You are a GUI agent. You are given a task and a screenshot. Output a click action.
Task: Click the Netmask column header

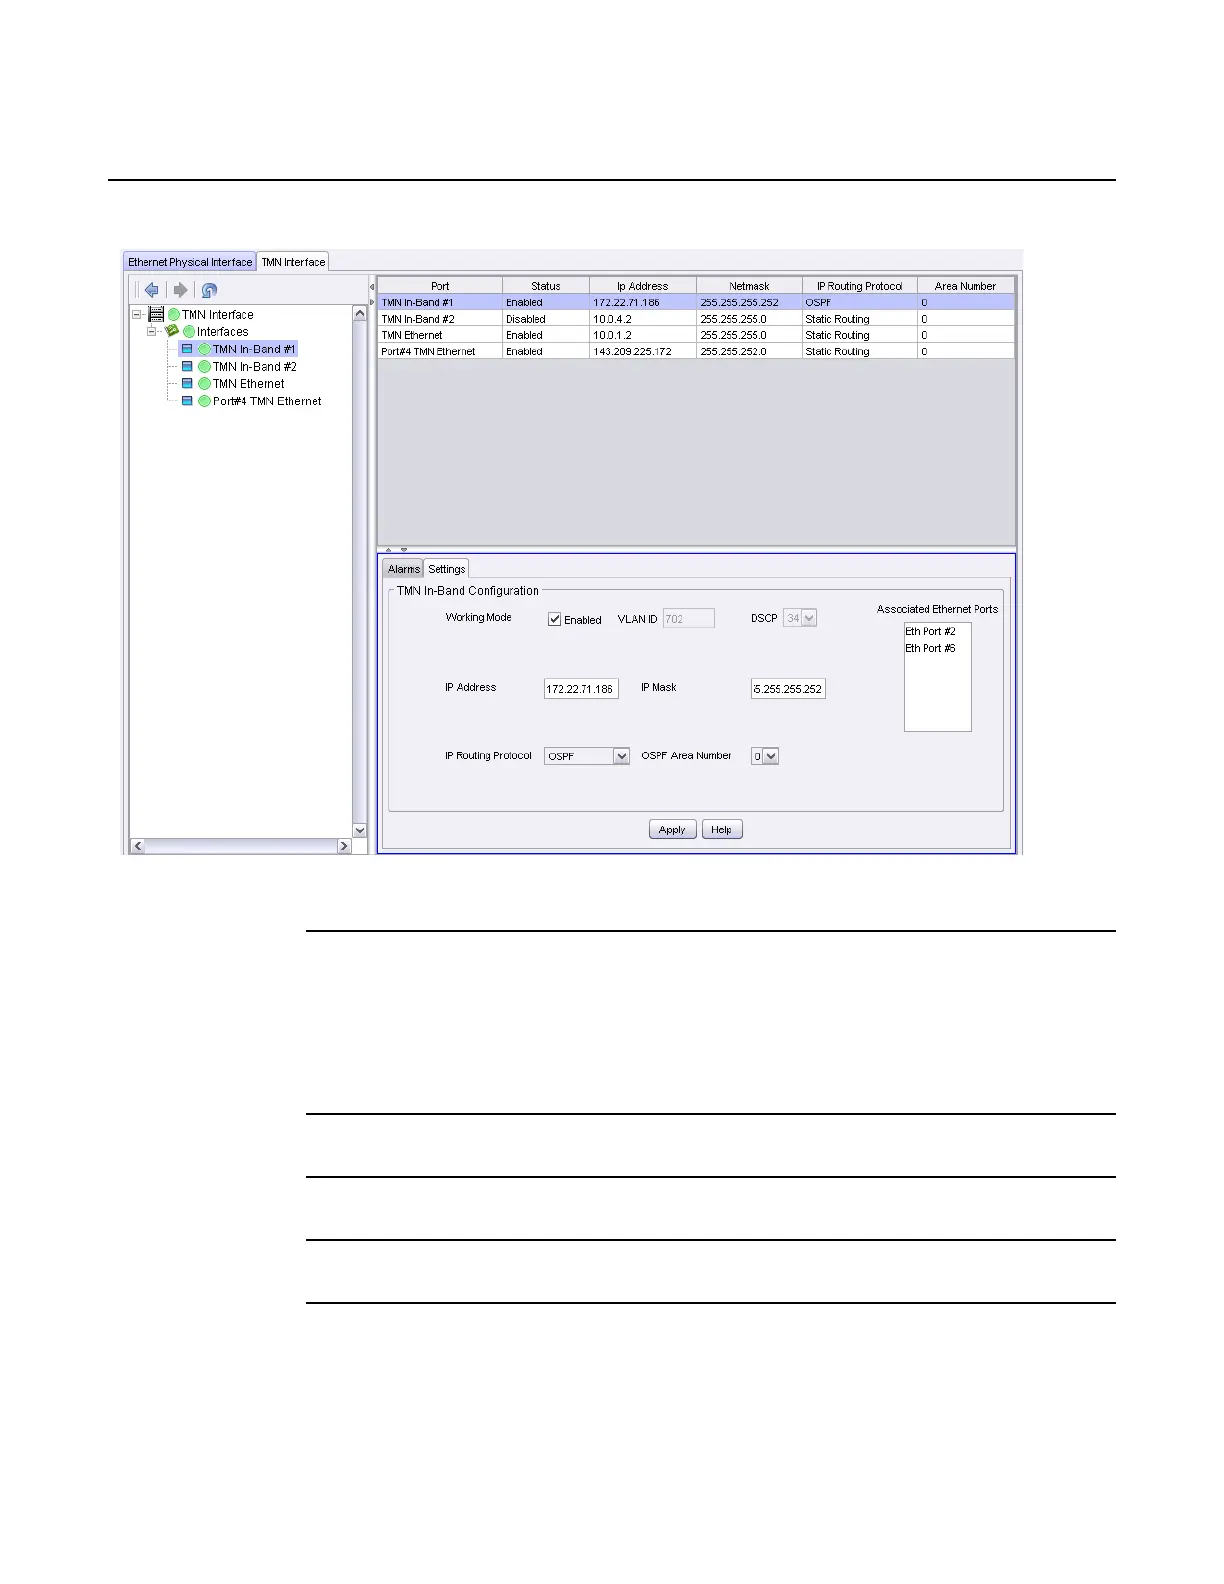749,286
